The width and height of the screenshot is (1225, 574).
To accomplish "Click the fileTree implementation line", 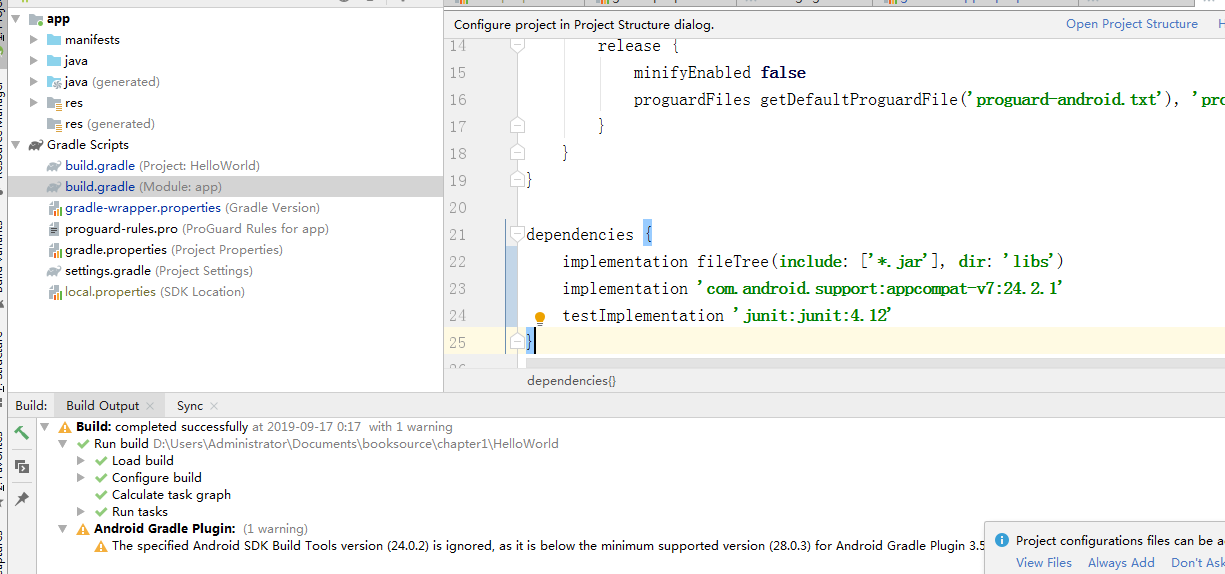I will [813, 262].
